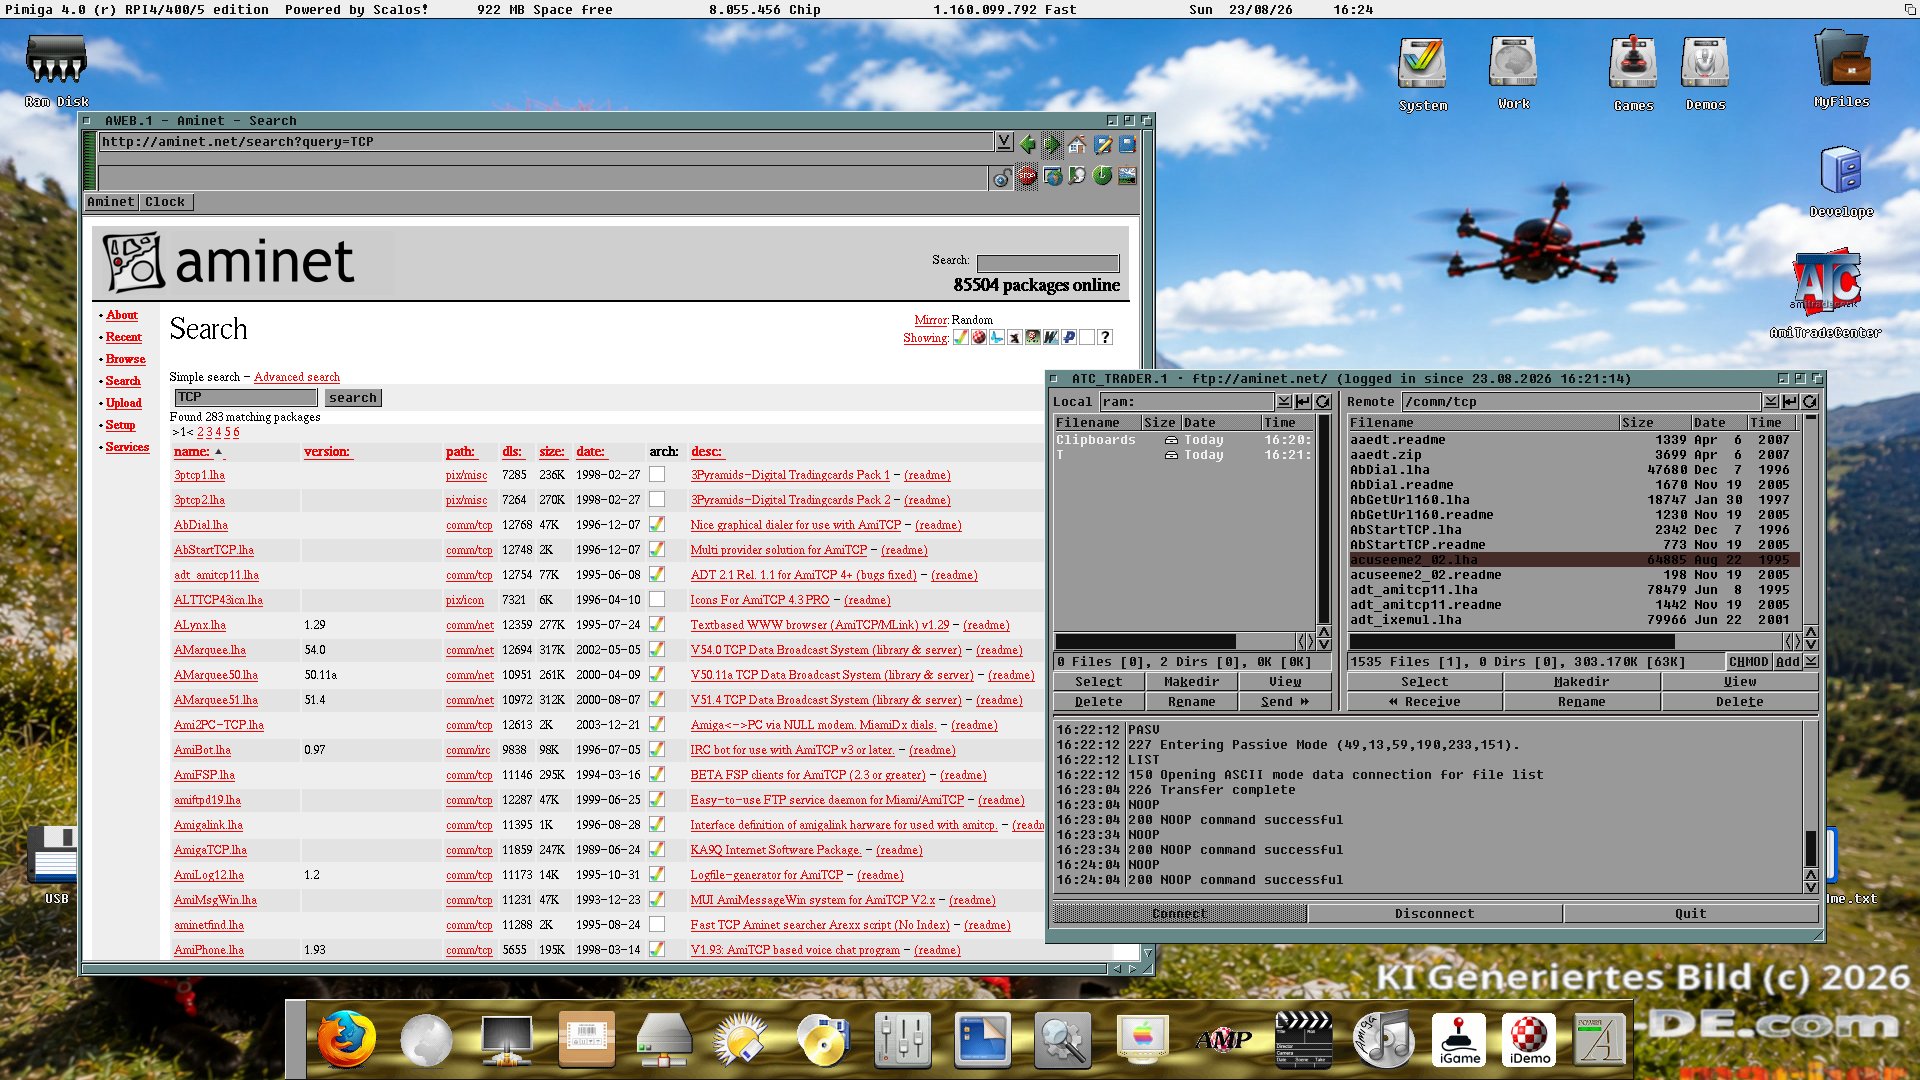Click the padlock security icon in AWeb
The image size is (1920, 1080).
tap(1001, 178)
